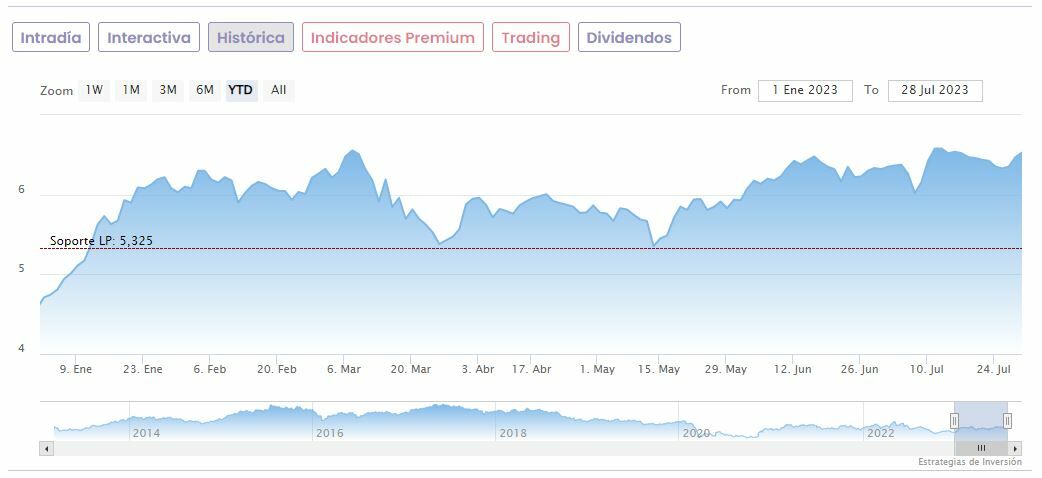Show All historical data range

pos(279,90)
